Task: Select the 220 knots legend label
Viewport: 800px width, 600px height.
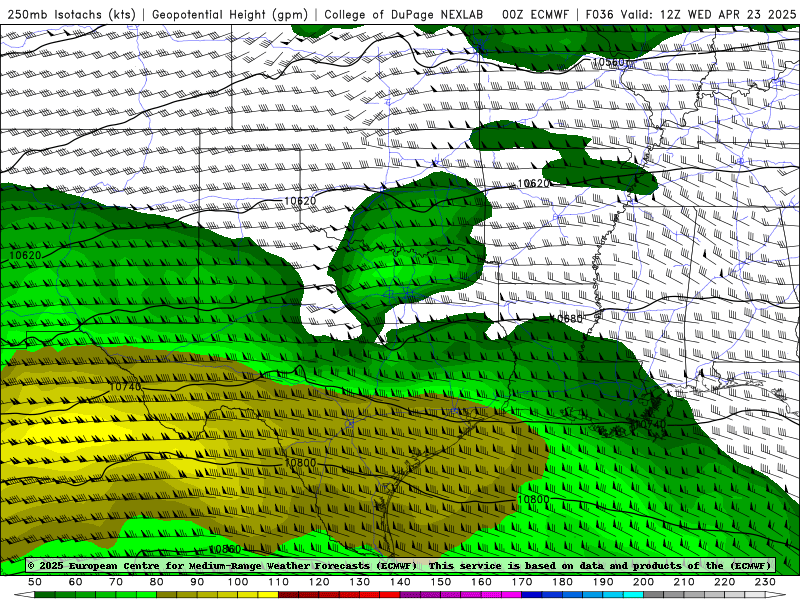Action: pos(724,582)
